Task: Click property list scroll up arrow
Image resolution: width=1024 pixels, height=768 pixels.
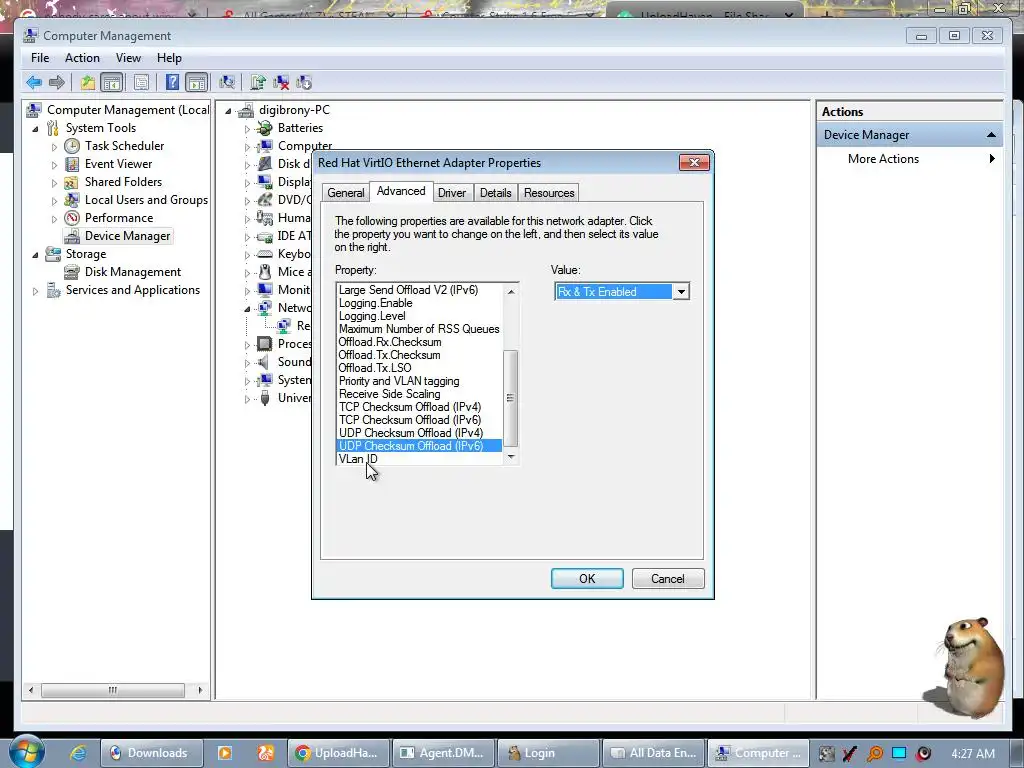Action: pos(511,291)
